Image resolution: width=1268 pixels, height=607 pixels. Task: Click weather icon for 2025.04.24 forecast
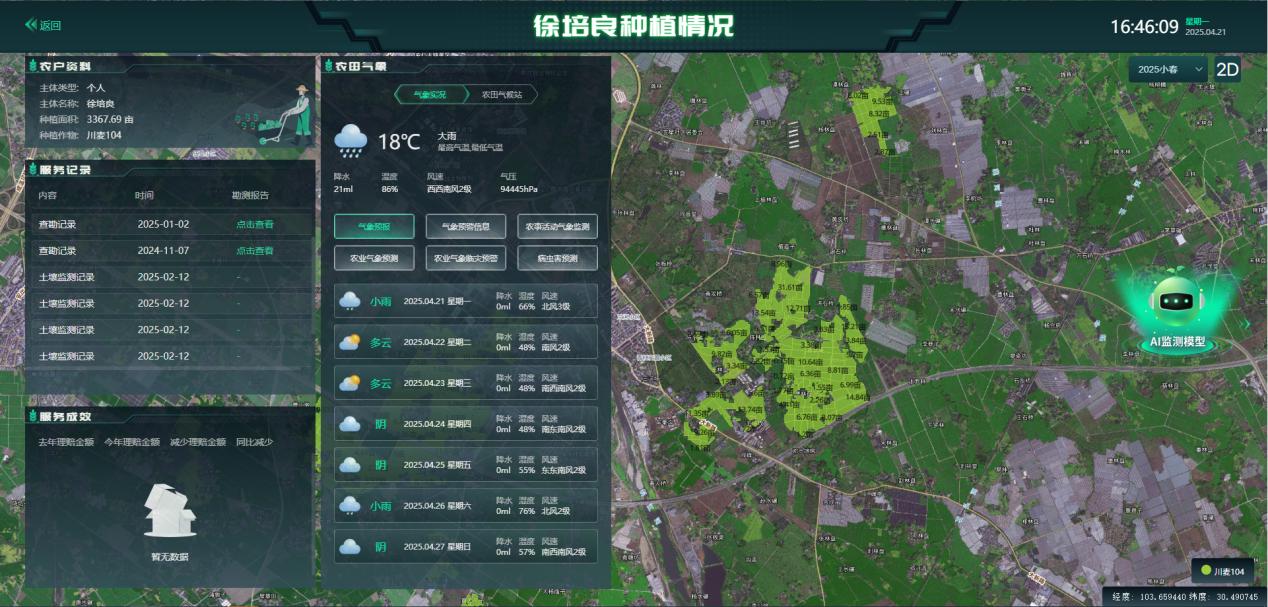tap(350, 424)
